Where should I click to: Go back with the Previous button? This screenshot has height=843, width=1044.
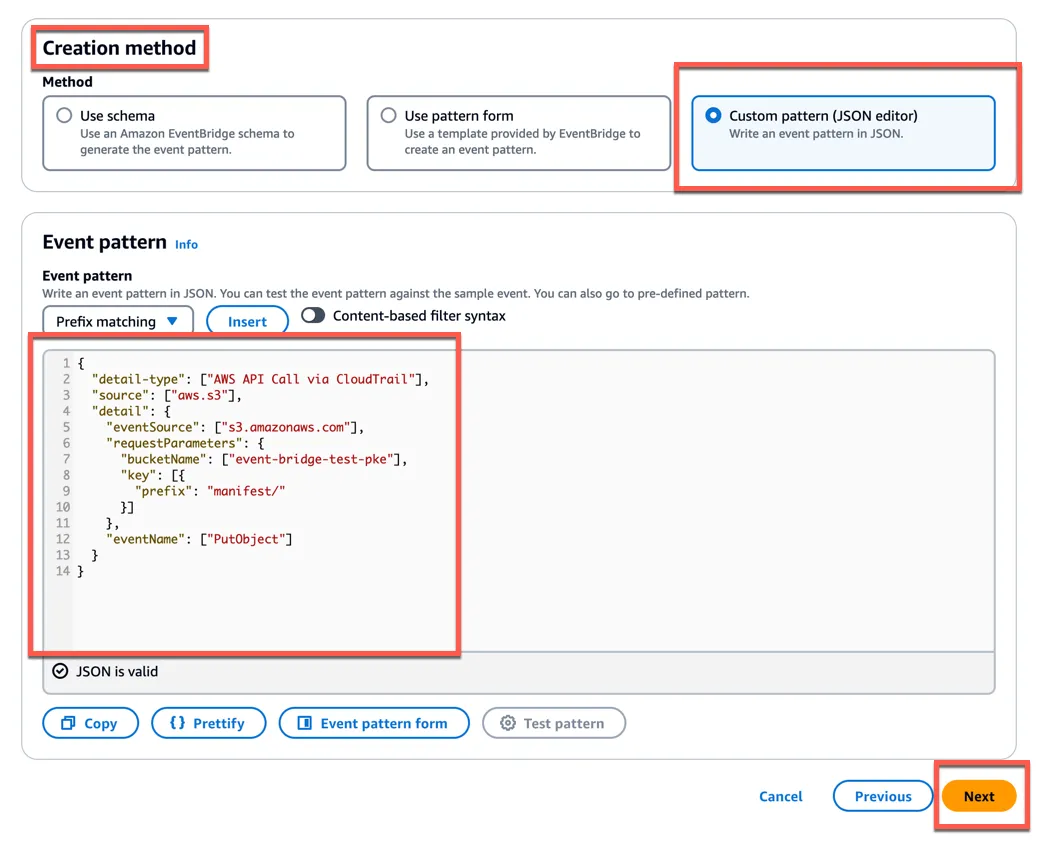pyautogui.click(x=882, y=796)
